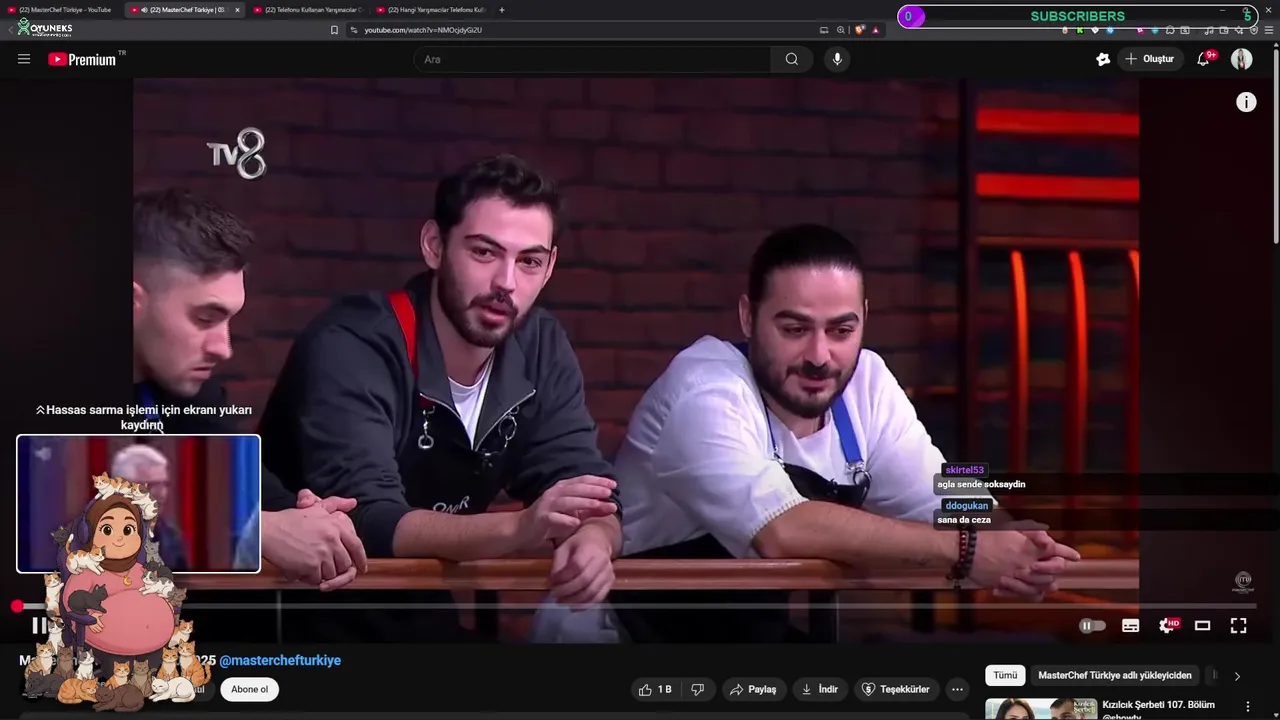Open the browser main hamburger menu
This screenshot has width=1280, height=720.
click(1269, 30)
